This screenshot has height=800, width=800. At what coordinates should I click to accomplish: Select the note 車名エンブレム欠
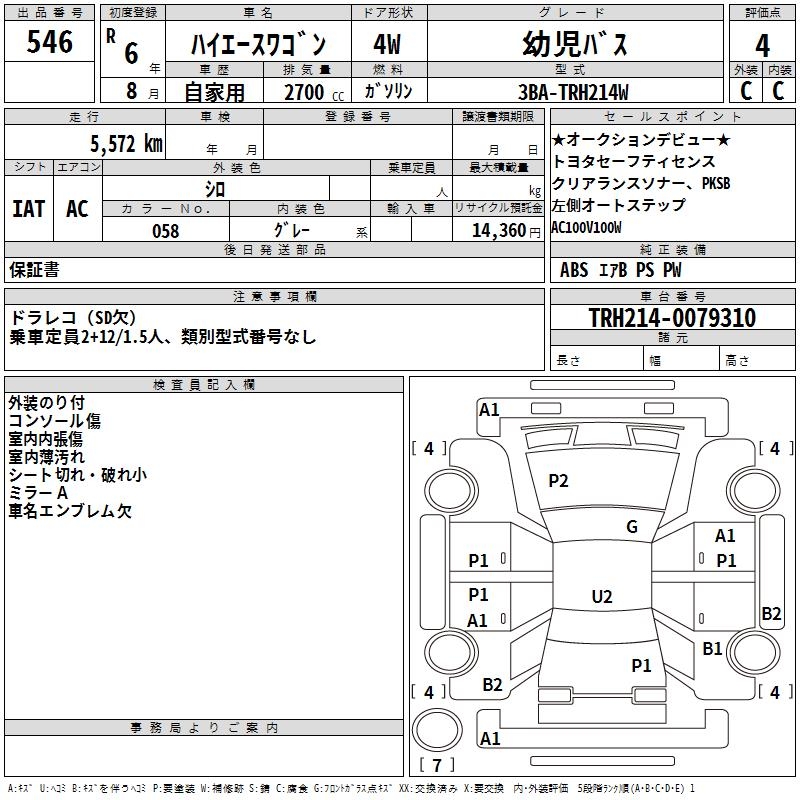(70, 510)
